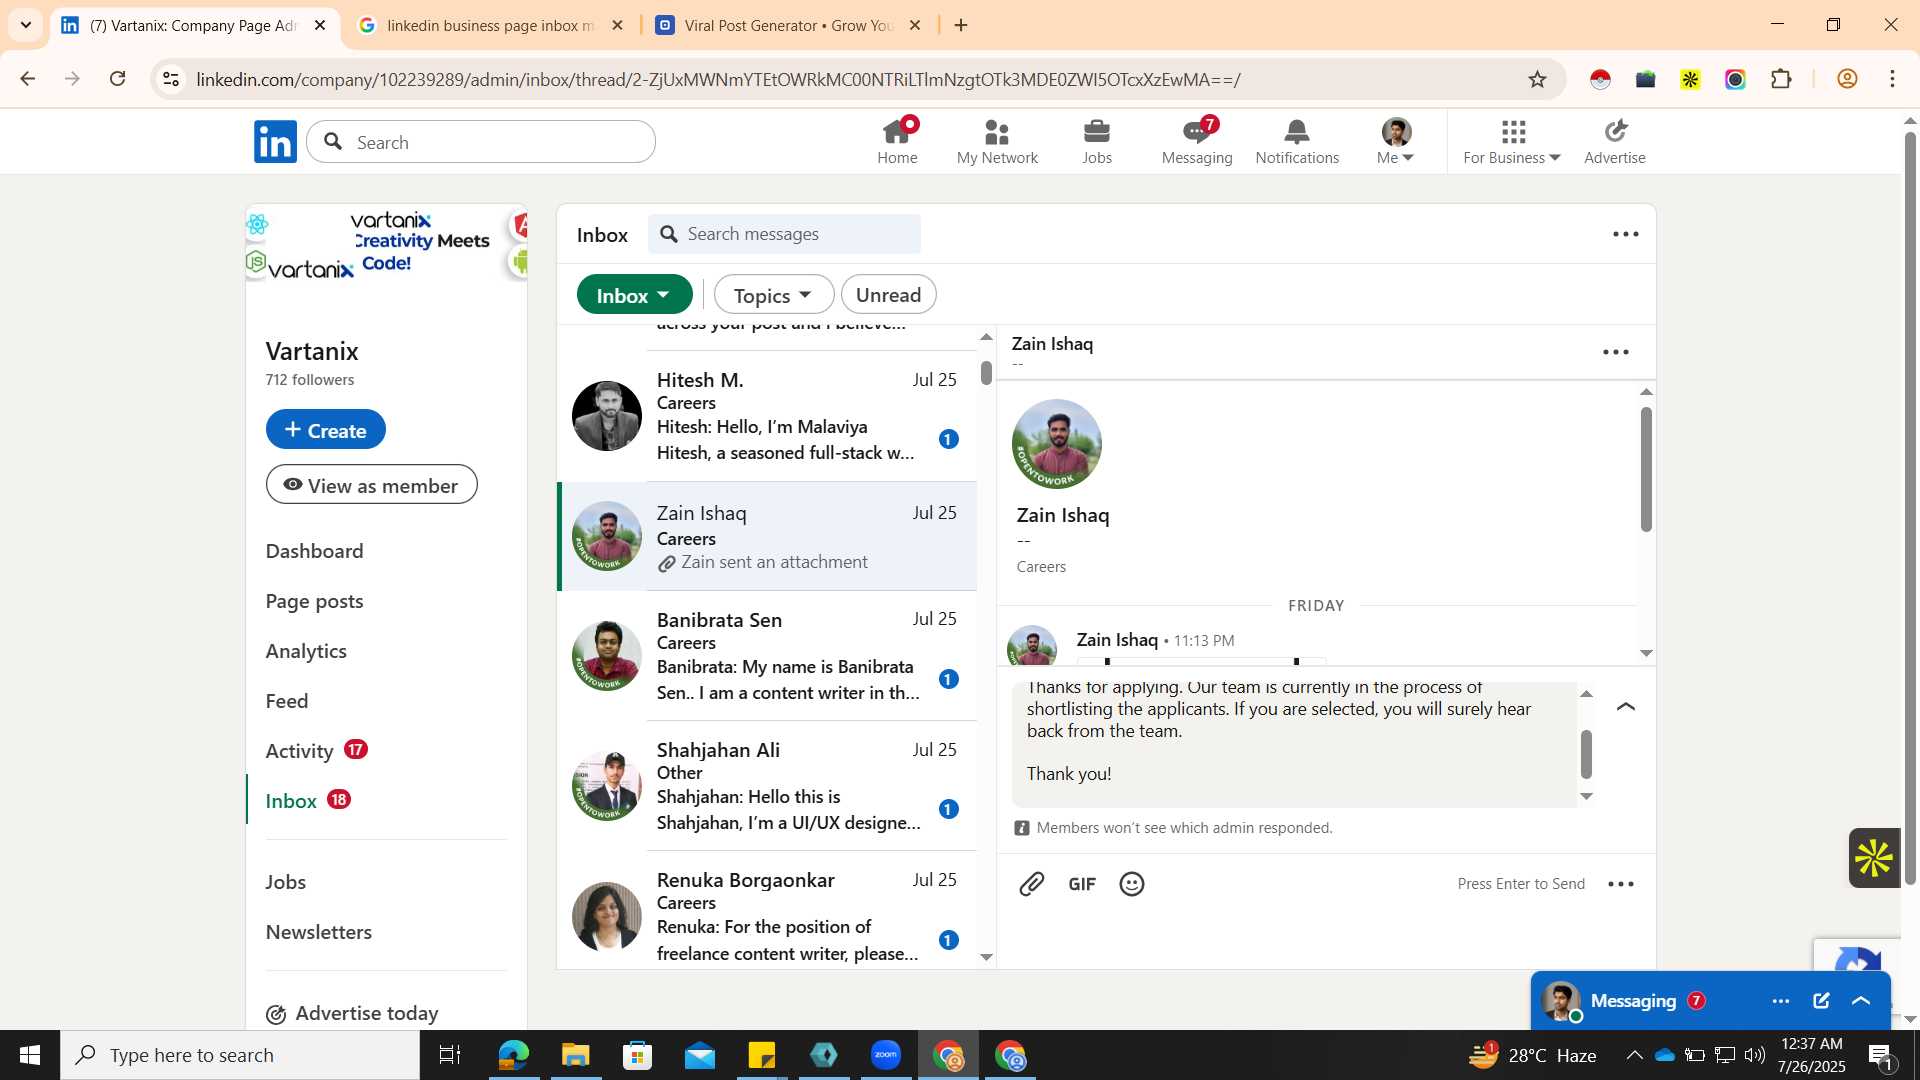Screen dimensions: 1920x1080
Task: Open the Me profile dropdown
Action: tap(1396, 141)
